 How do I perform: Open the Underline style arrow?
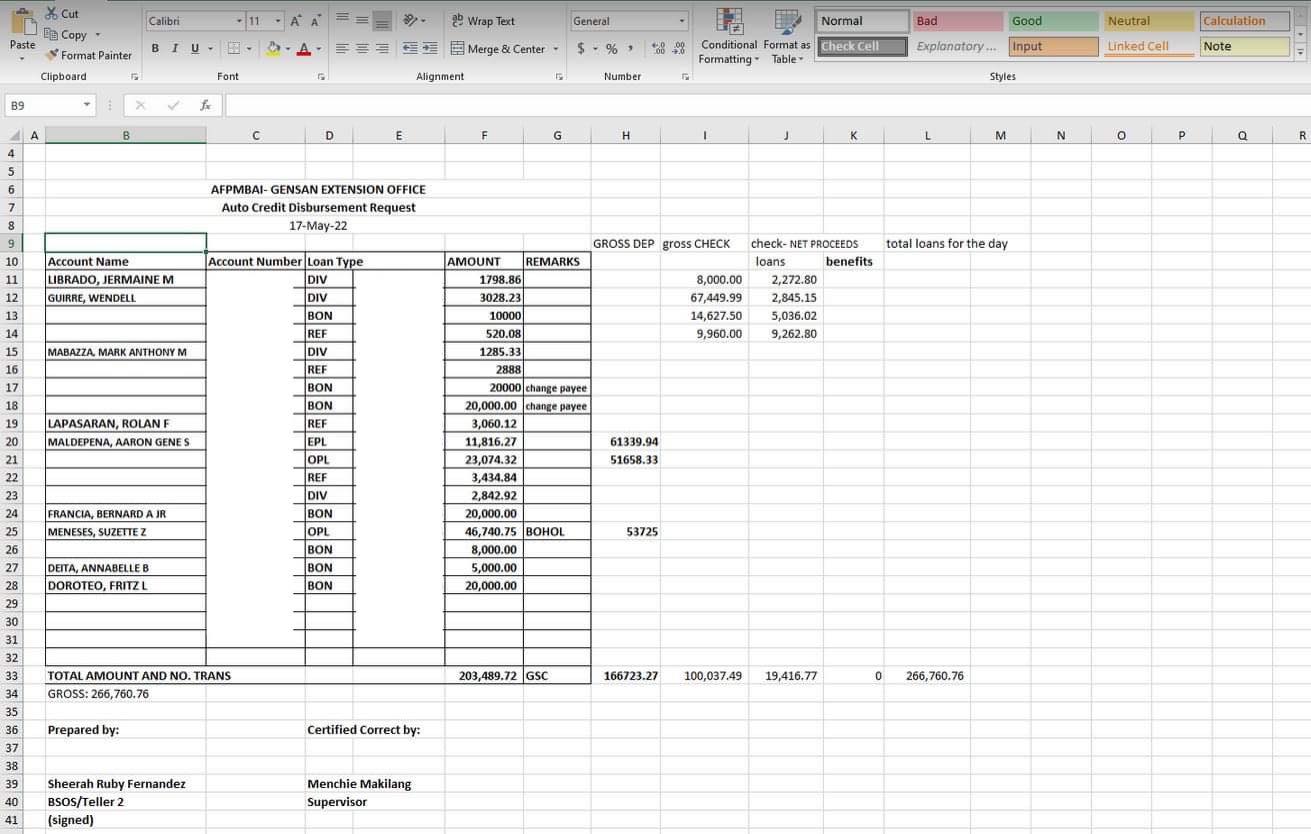[x=209, y=48]
